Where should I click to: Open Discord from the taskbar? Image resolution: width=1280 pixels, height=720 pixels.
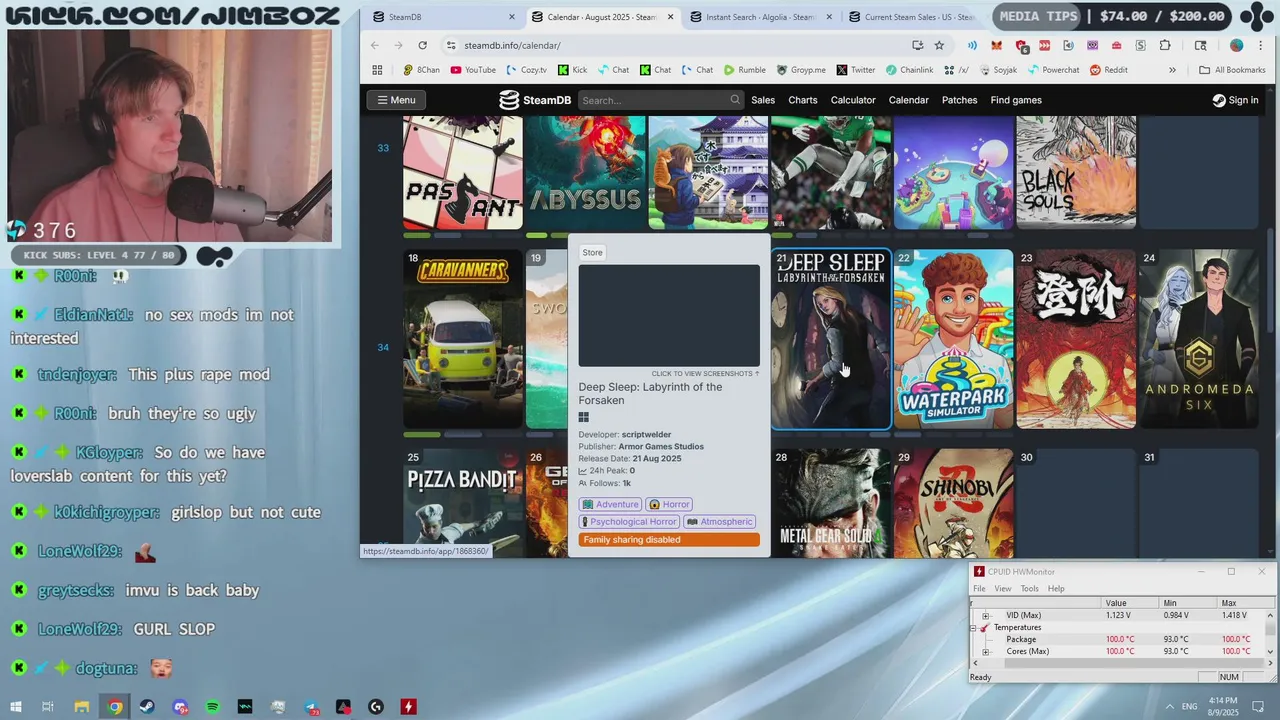pyautogui.click(x=180, y=707)
